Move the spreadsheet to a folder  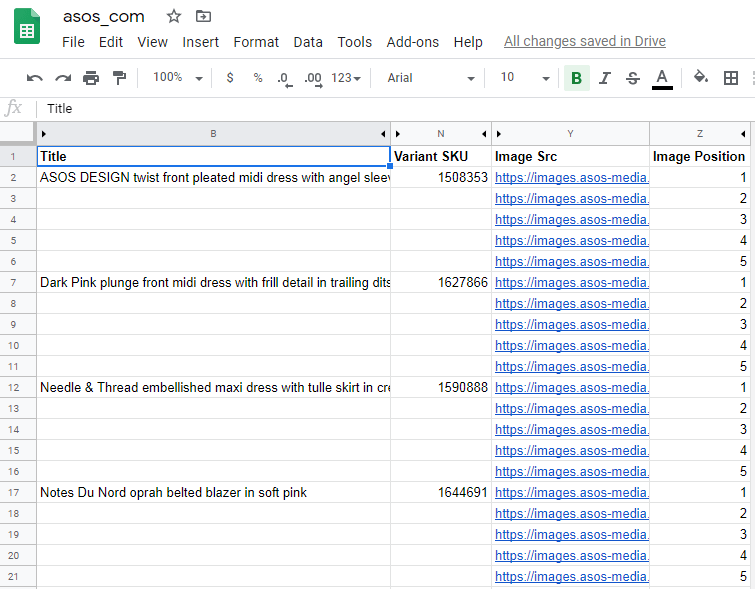203,16
